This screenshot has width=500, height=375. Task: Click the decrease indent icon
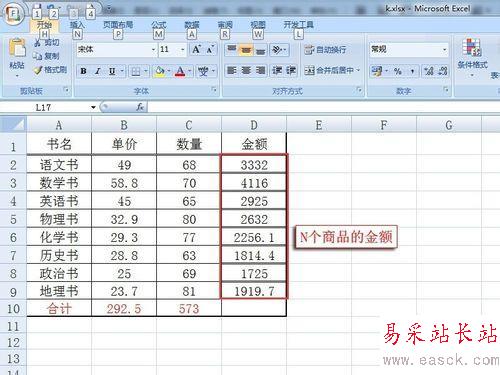[x=277, y=71]
